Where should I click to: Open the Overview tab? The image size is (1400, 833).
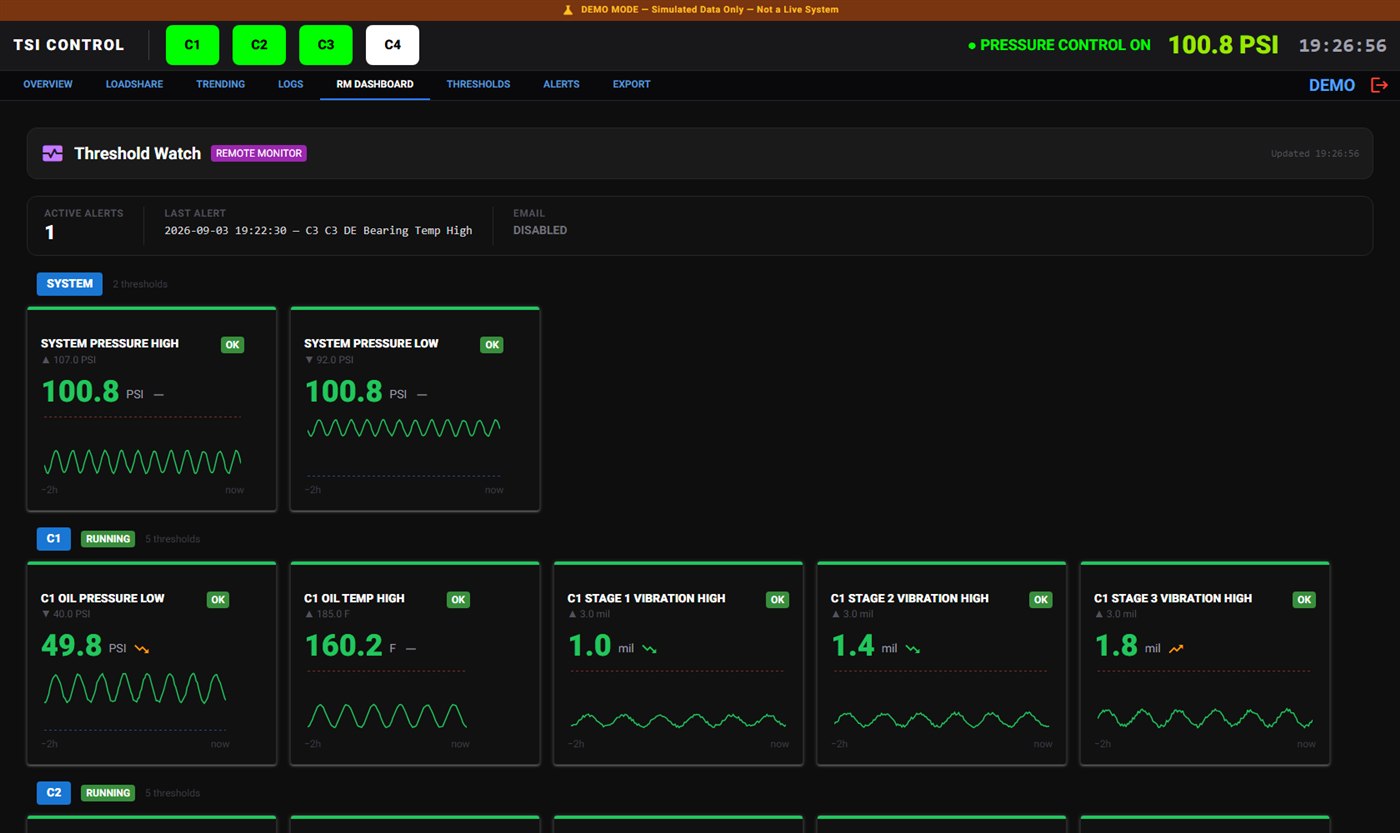[48, 84]
